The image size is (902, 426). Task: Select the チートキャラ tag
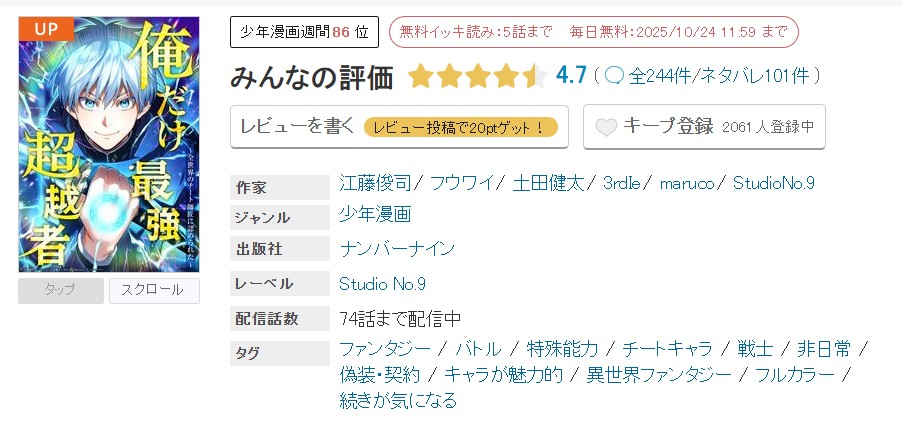click(667, 349)
